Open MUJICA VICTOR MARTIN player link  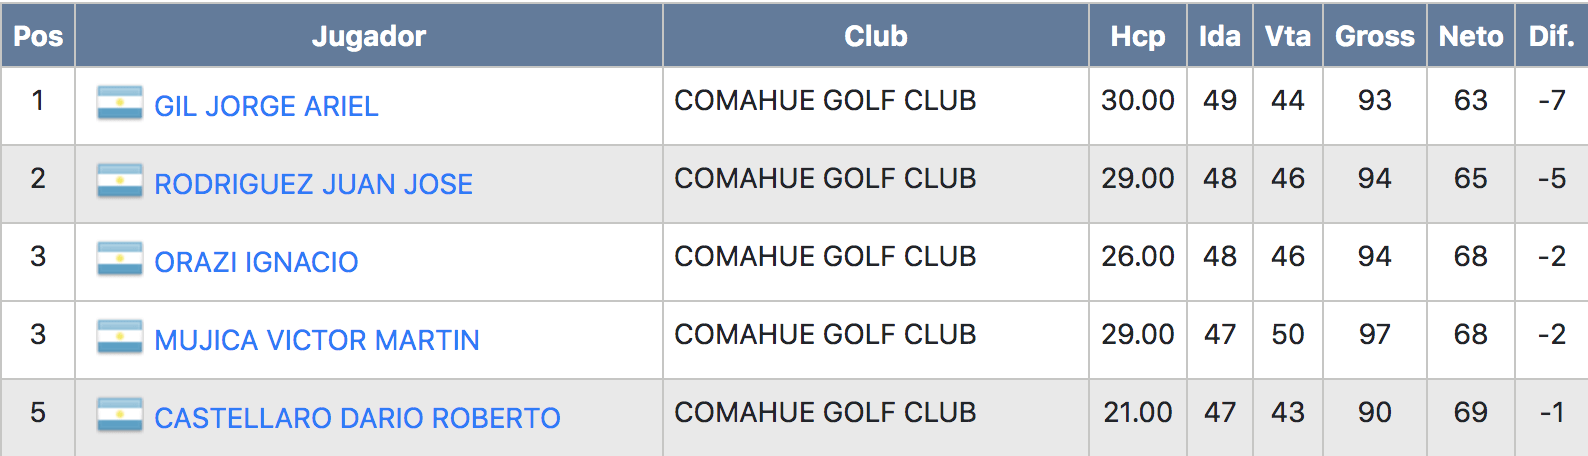click(x=317, y=340)
